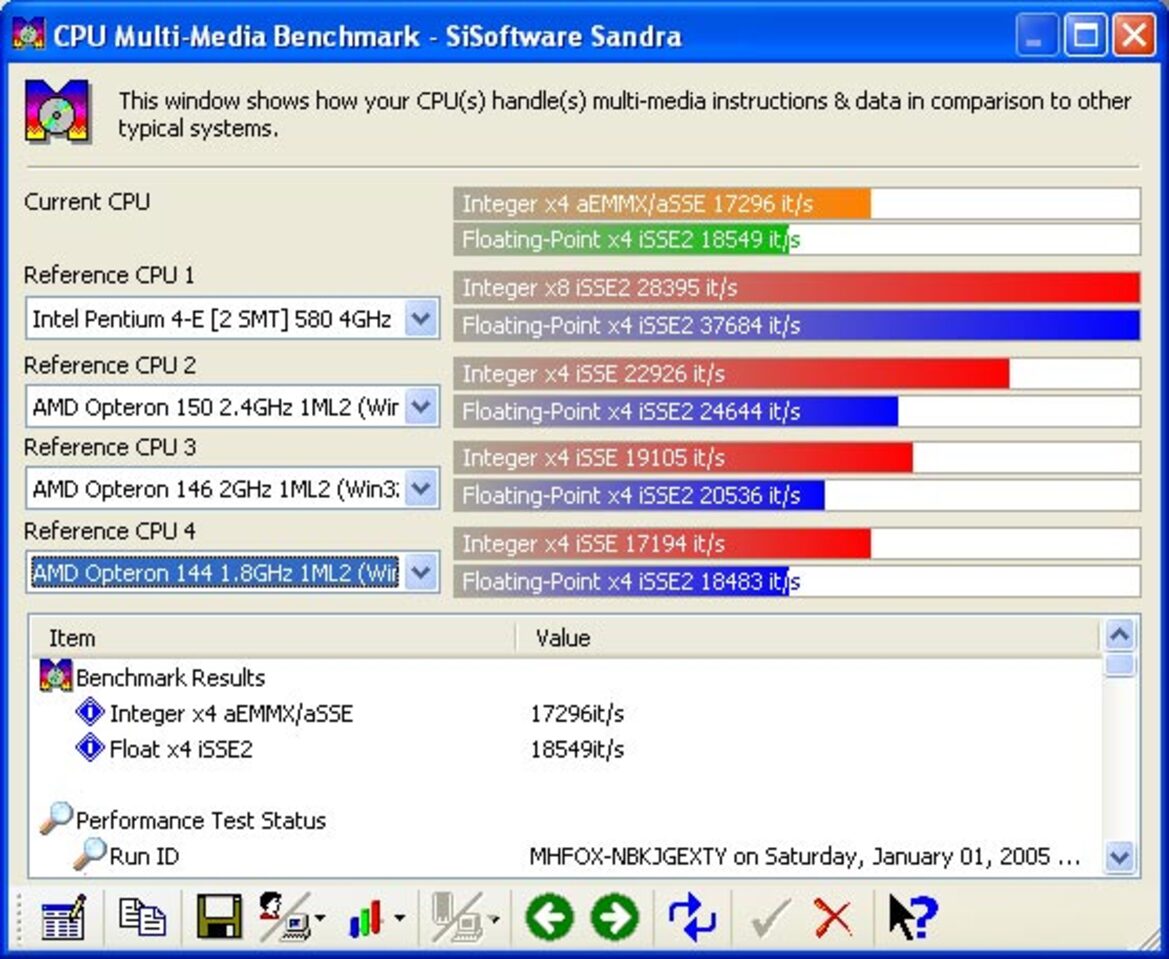Click Integer x4 iSSE 17194 it/s bar
Screen dimensions: 1169x959
(x=797, y=543)
